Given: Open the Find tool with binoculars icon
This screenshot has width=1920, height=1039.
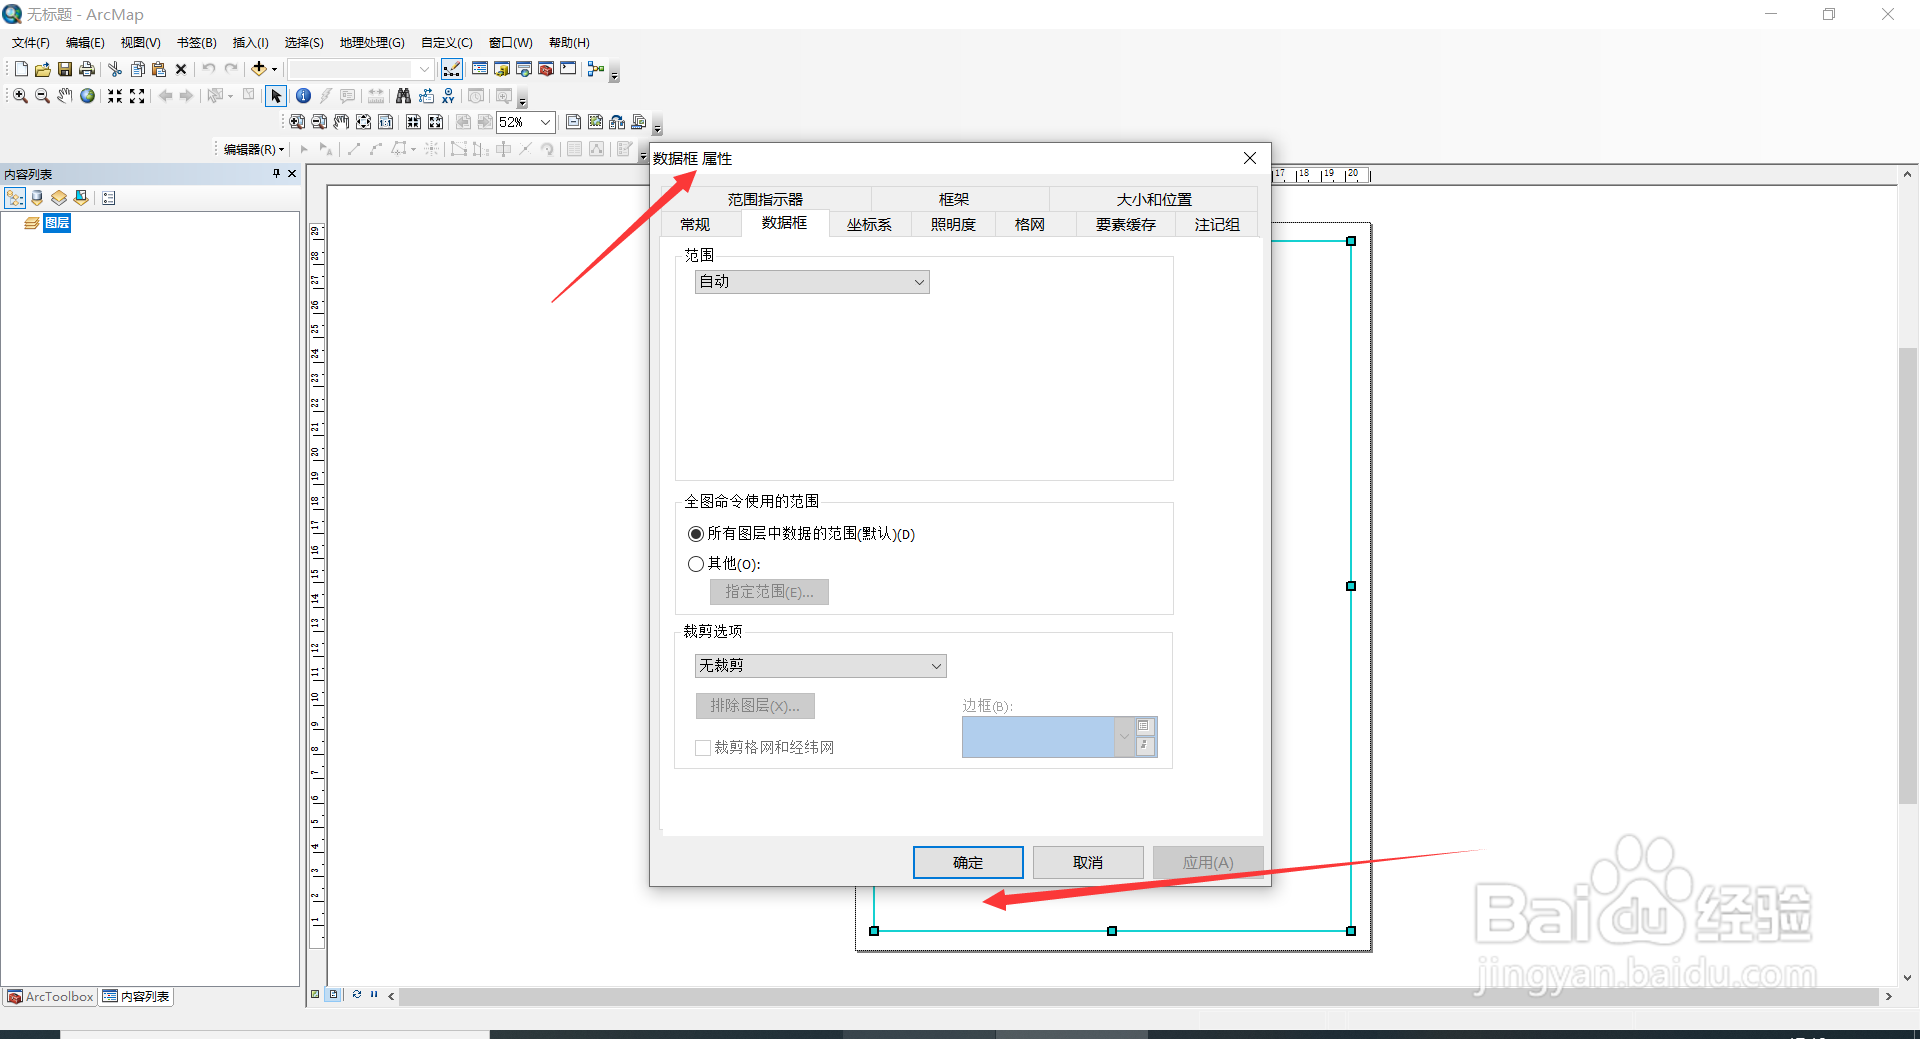Looking at the screenshot, I should (403, 96).
